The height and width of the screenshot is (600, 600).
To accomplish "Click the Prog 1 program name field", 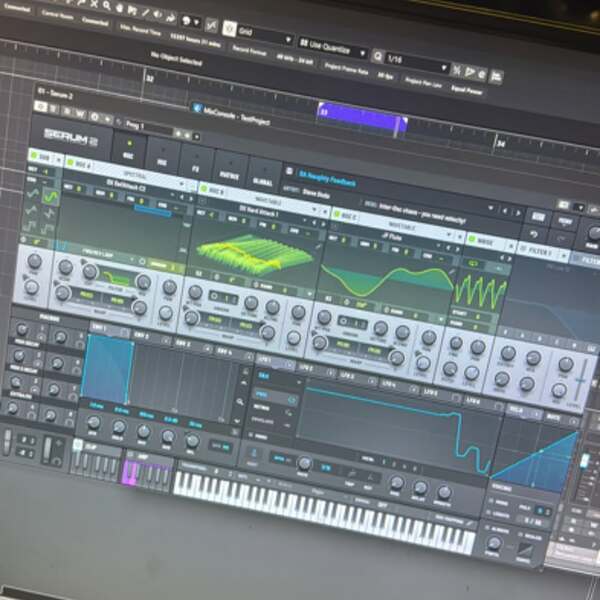I will click(x=149, y=127).
